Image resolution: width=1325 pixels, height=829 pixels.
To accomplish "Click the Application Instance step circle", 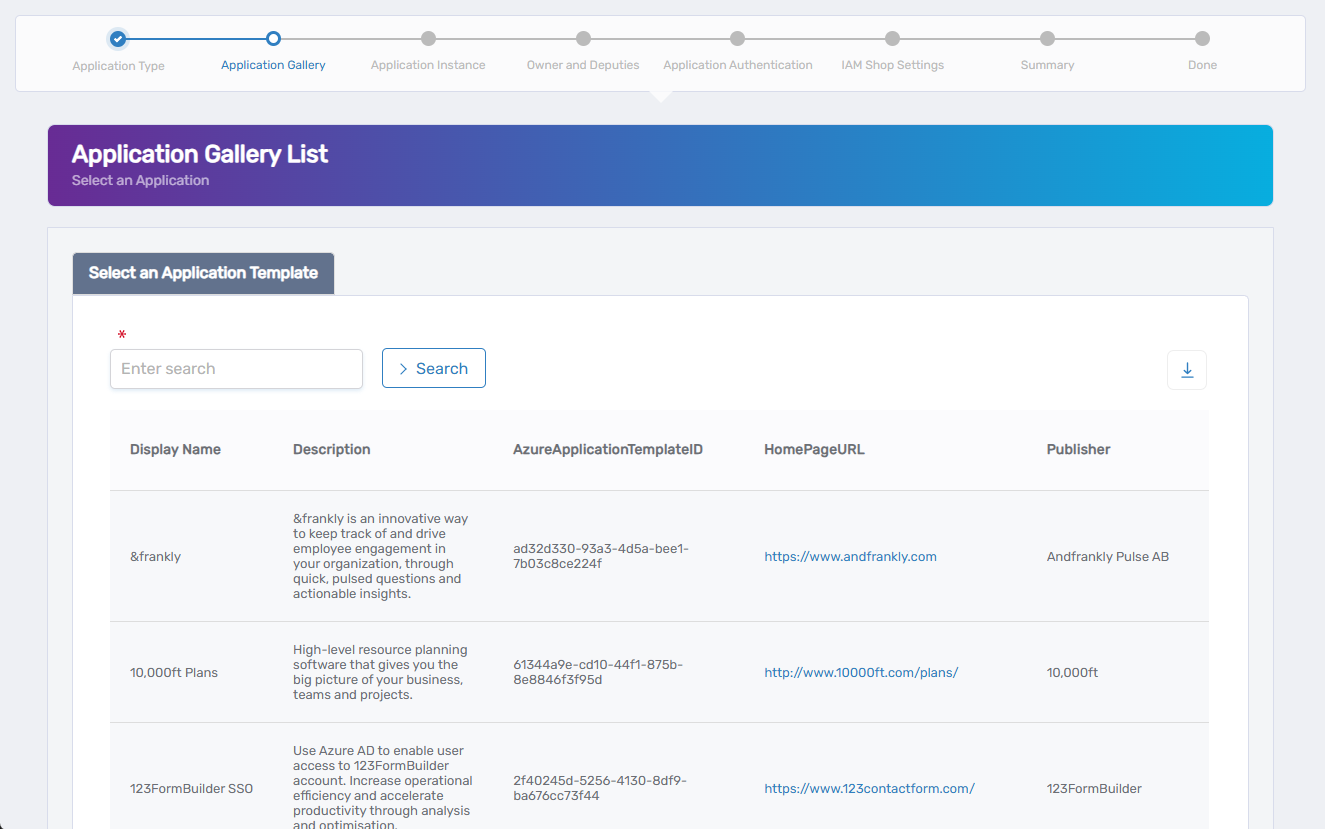I will coord(427,39).
